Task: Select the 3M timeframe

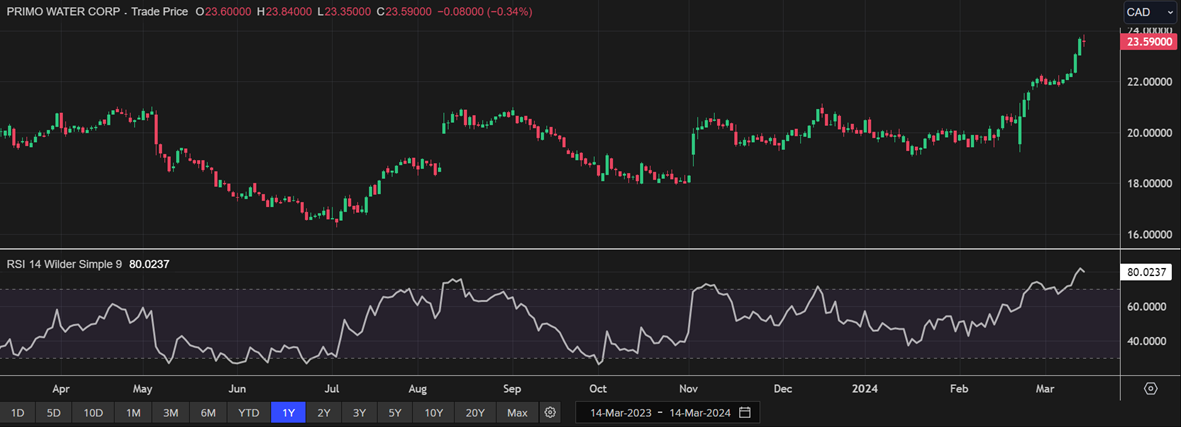Action: tap(170, 413)
